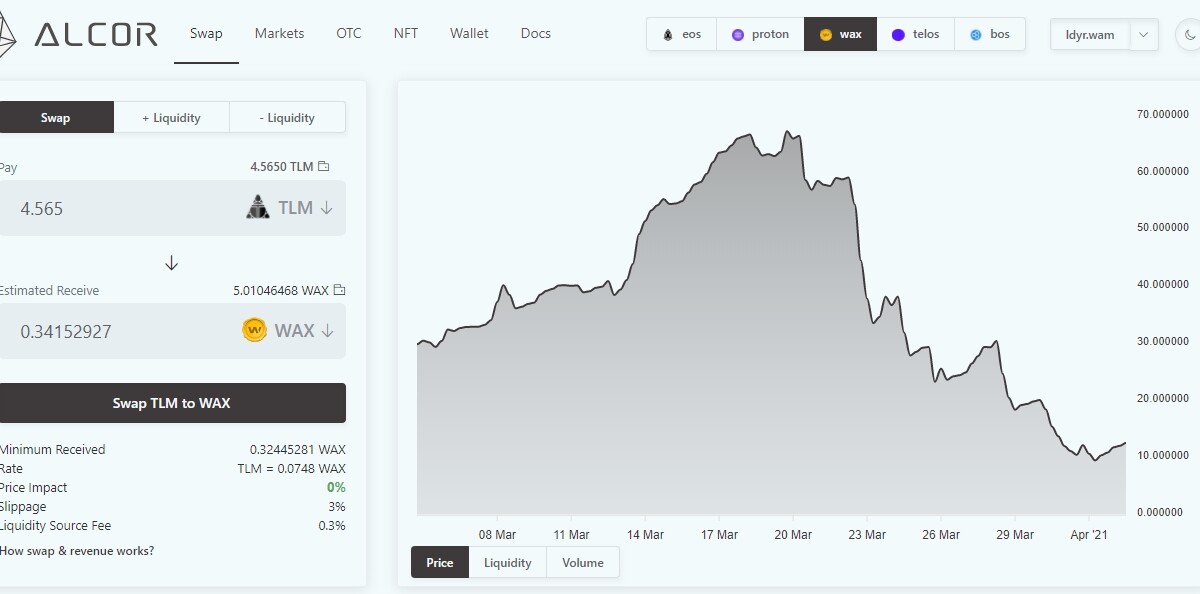The width and height of the screenshot is (1200, 594).
Task: Click the TLM token logo
Action: pyautogui.click(x=258, y=208)
